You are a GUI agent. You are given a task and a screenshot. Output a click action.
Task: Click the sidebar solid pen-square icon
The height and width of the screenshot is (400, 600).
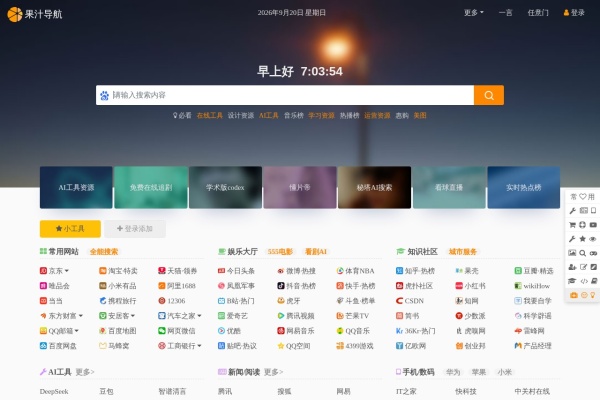point(593,267)
